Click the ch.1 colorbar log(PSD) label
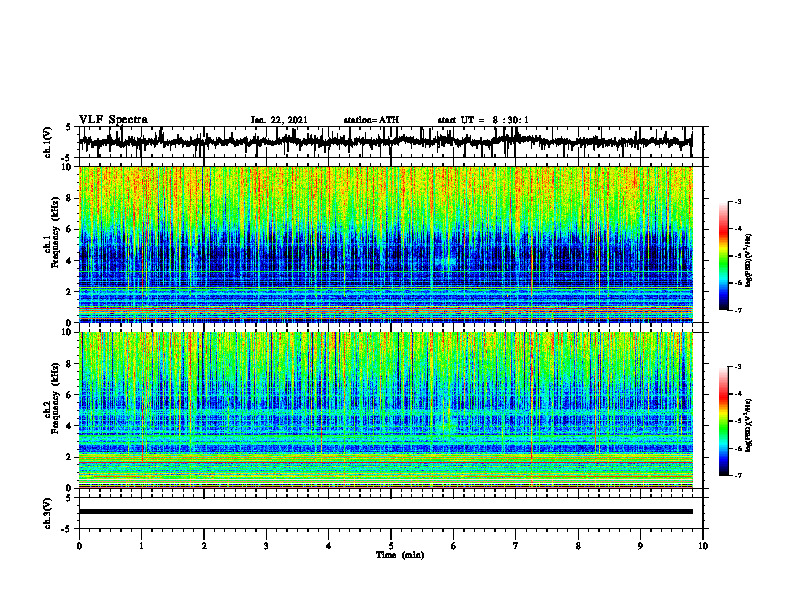Image resolution: width=792 pixels, height=612 pixels. click(749, 261)
